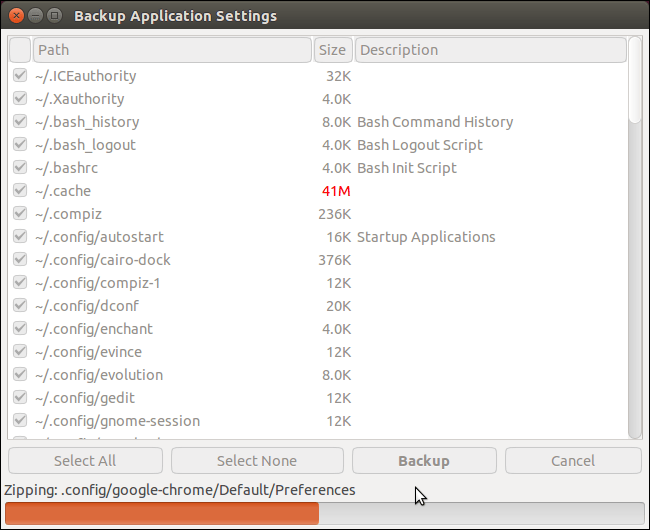Click the vertical scrollbar of the list
Screen dimensions: 650x530
[635, 250]
